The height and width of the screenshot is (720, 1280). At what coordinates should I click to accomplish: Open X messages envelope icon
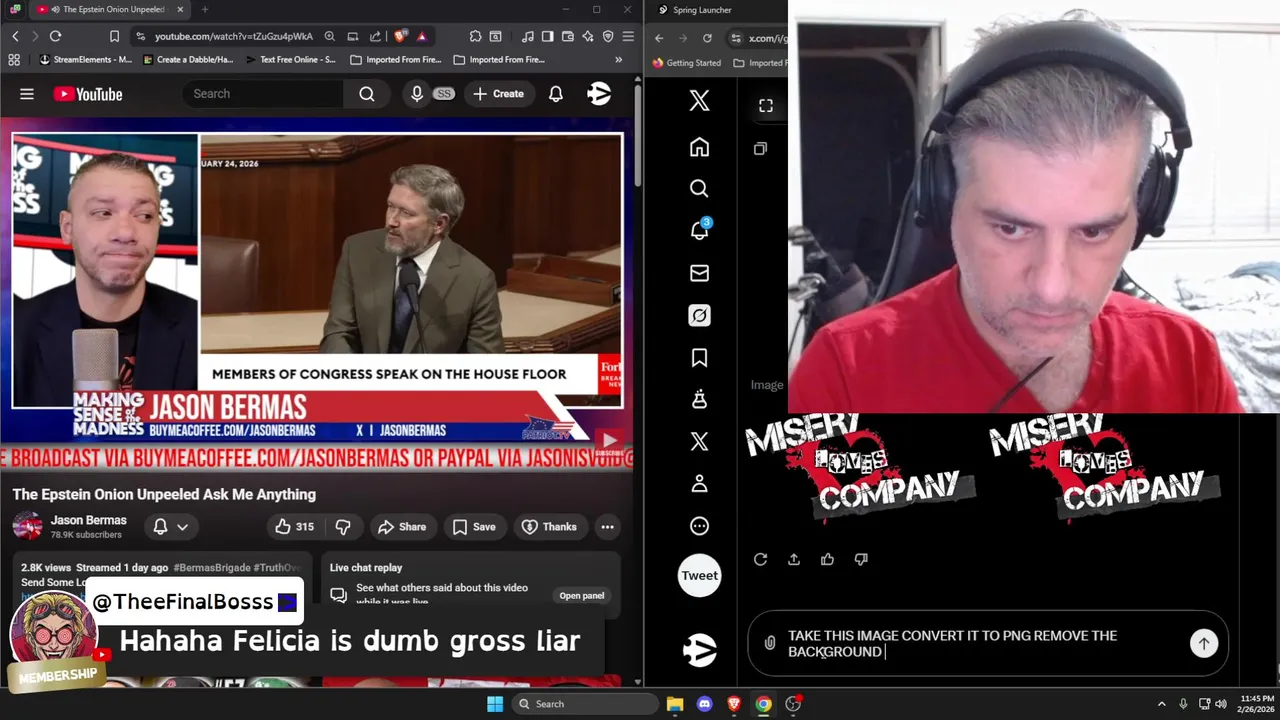pos(699,273)
